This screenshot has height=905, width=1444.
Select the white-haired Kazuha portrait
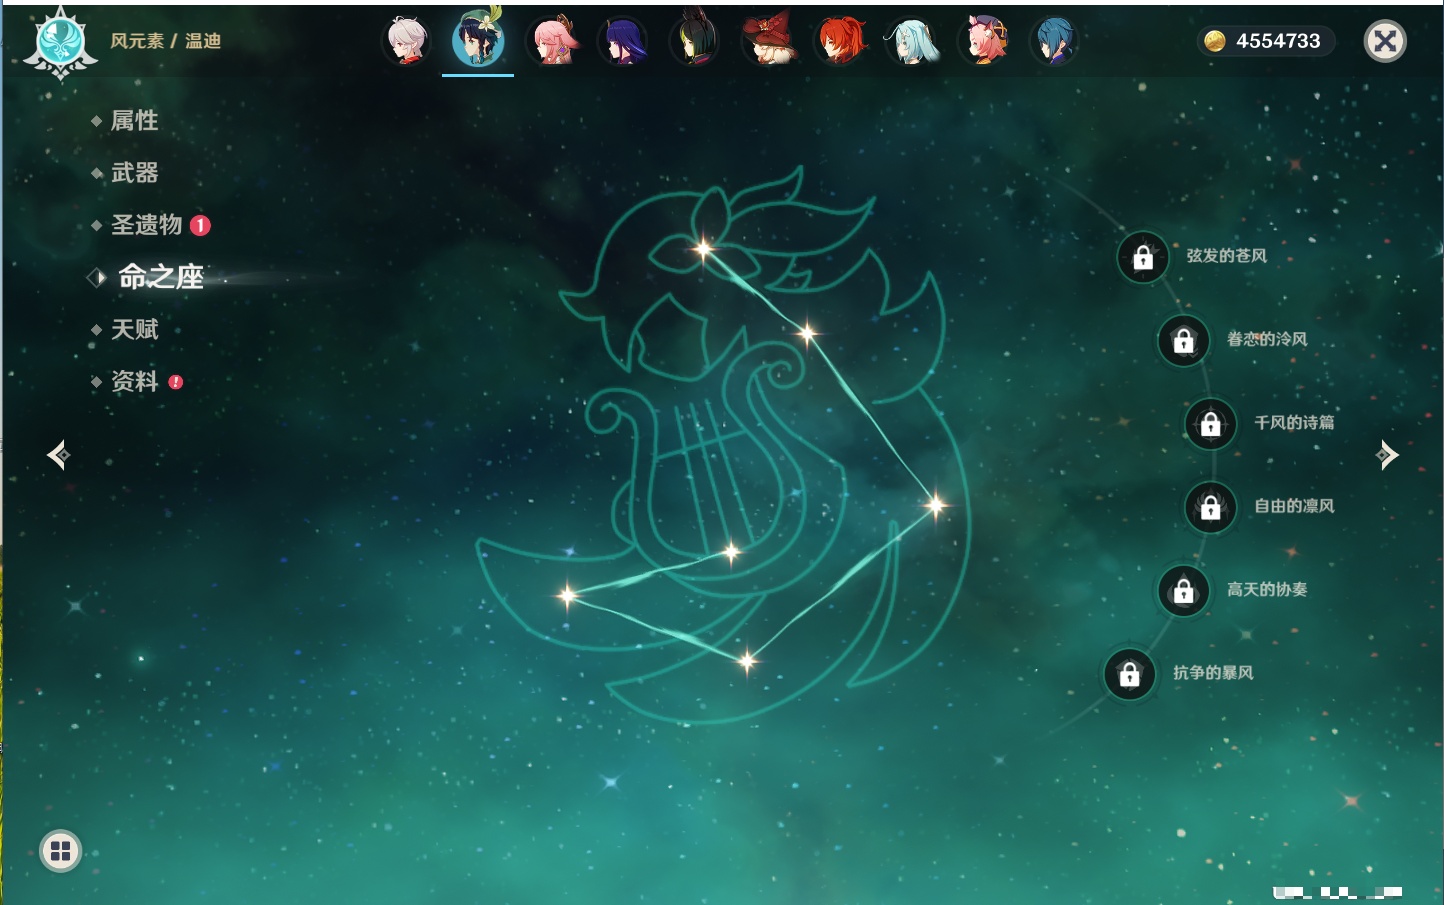pyautogui.click(x=406, y=41)
